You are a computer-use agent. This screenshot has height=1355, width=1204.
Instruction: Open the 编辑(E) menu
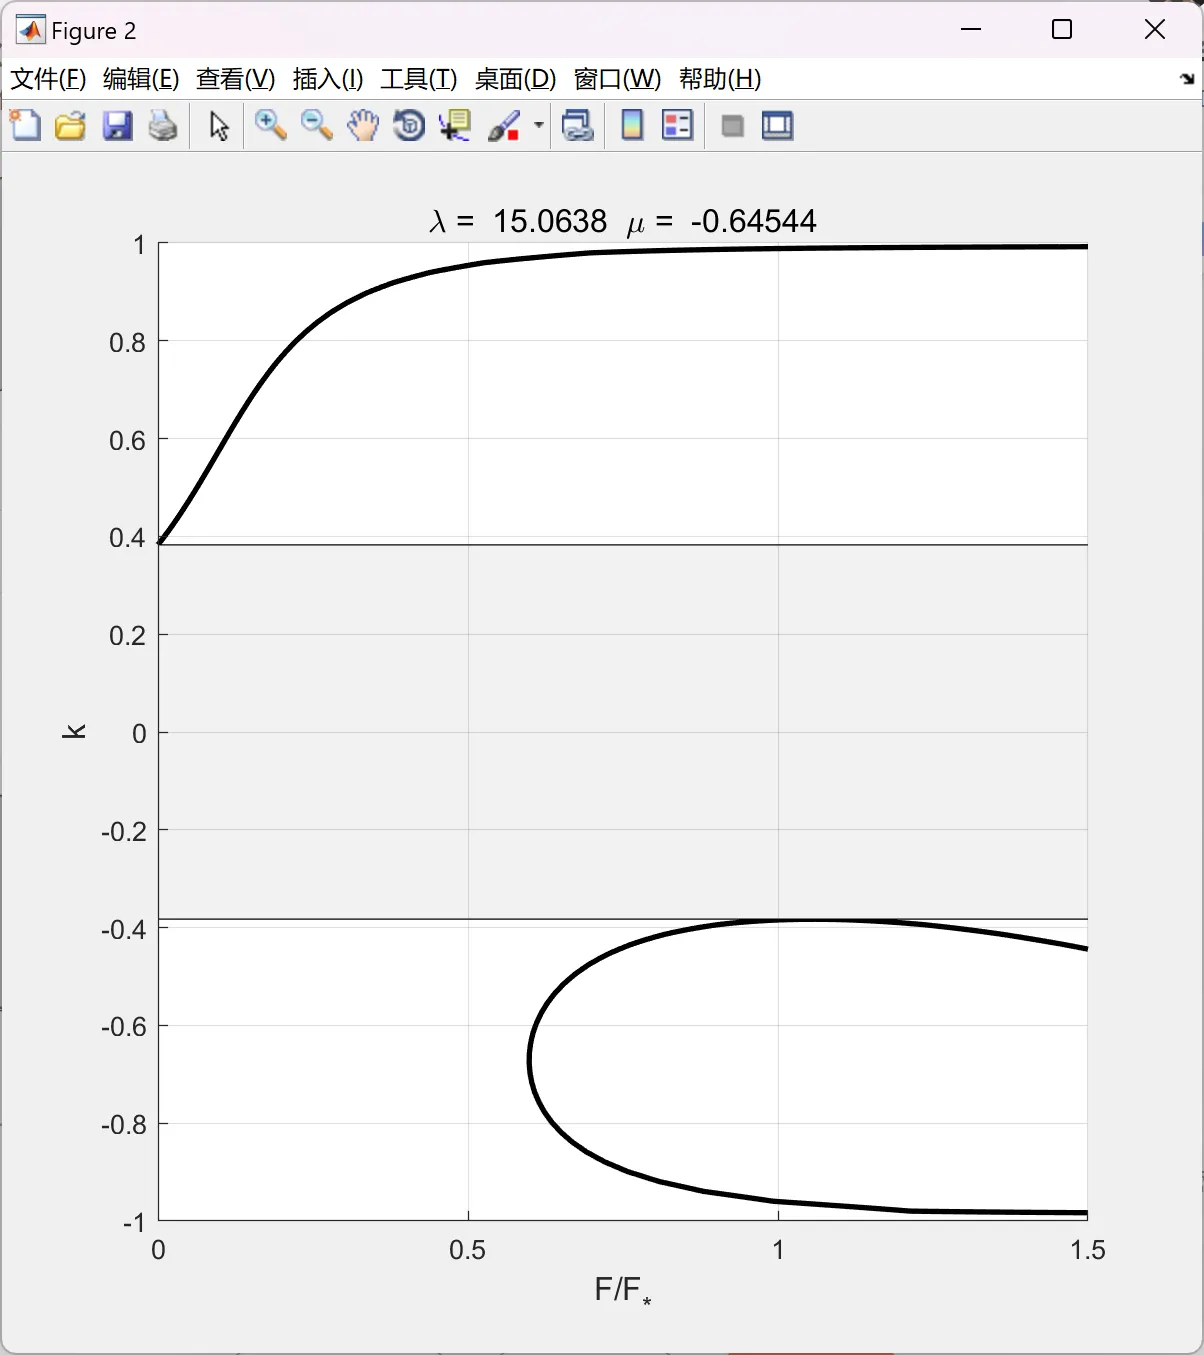click(141, 79)
